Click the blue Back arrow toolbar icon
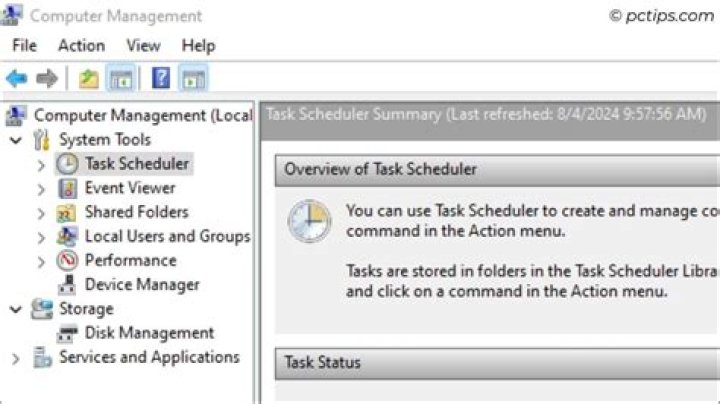The height and width of the screenshot is (404, 720). pos(17,79)
